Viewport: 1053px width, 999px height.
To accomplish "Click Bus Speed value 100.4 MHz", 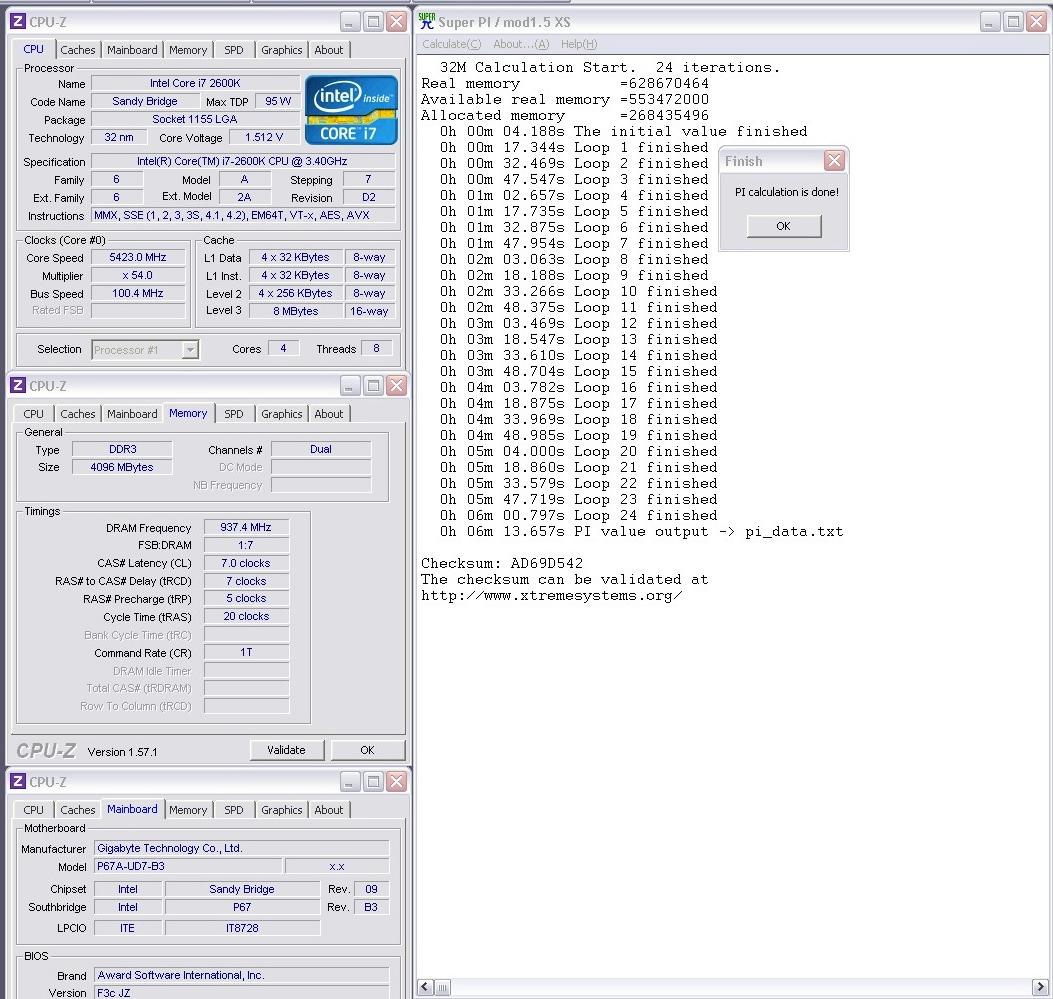I will click(138, 293).
